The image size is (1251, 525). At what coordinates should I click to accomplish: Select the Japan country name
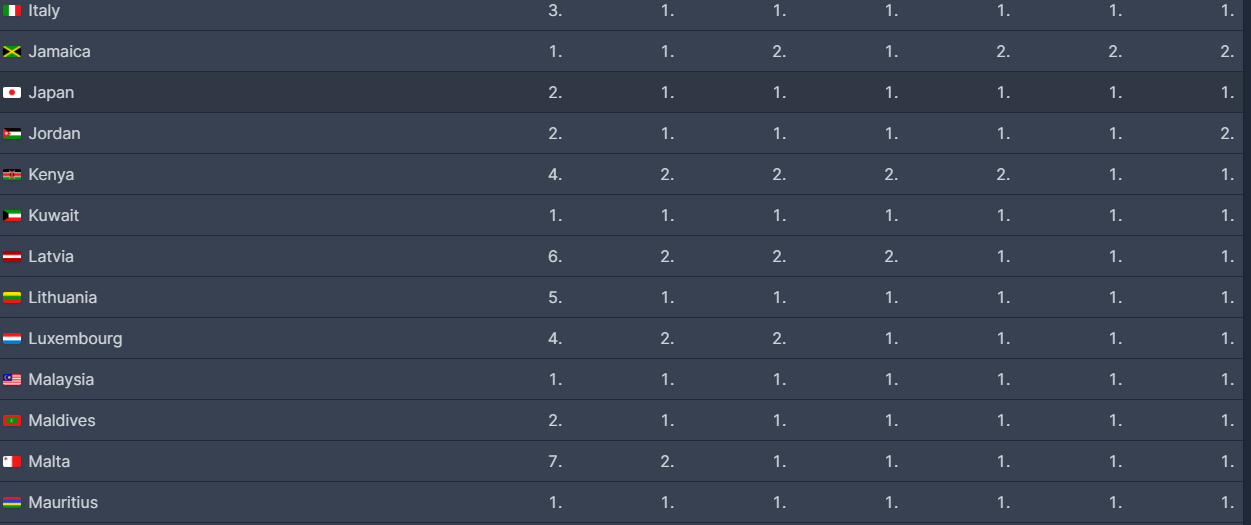click(x=51, y=92)
